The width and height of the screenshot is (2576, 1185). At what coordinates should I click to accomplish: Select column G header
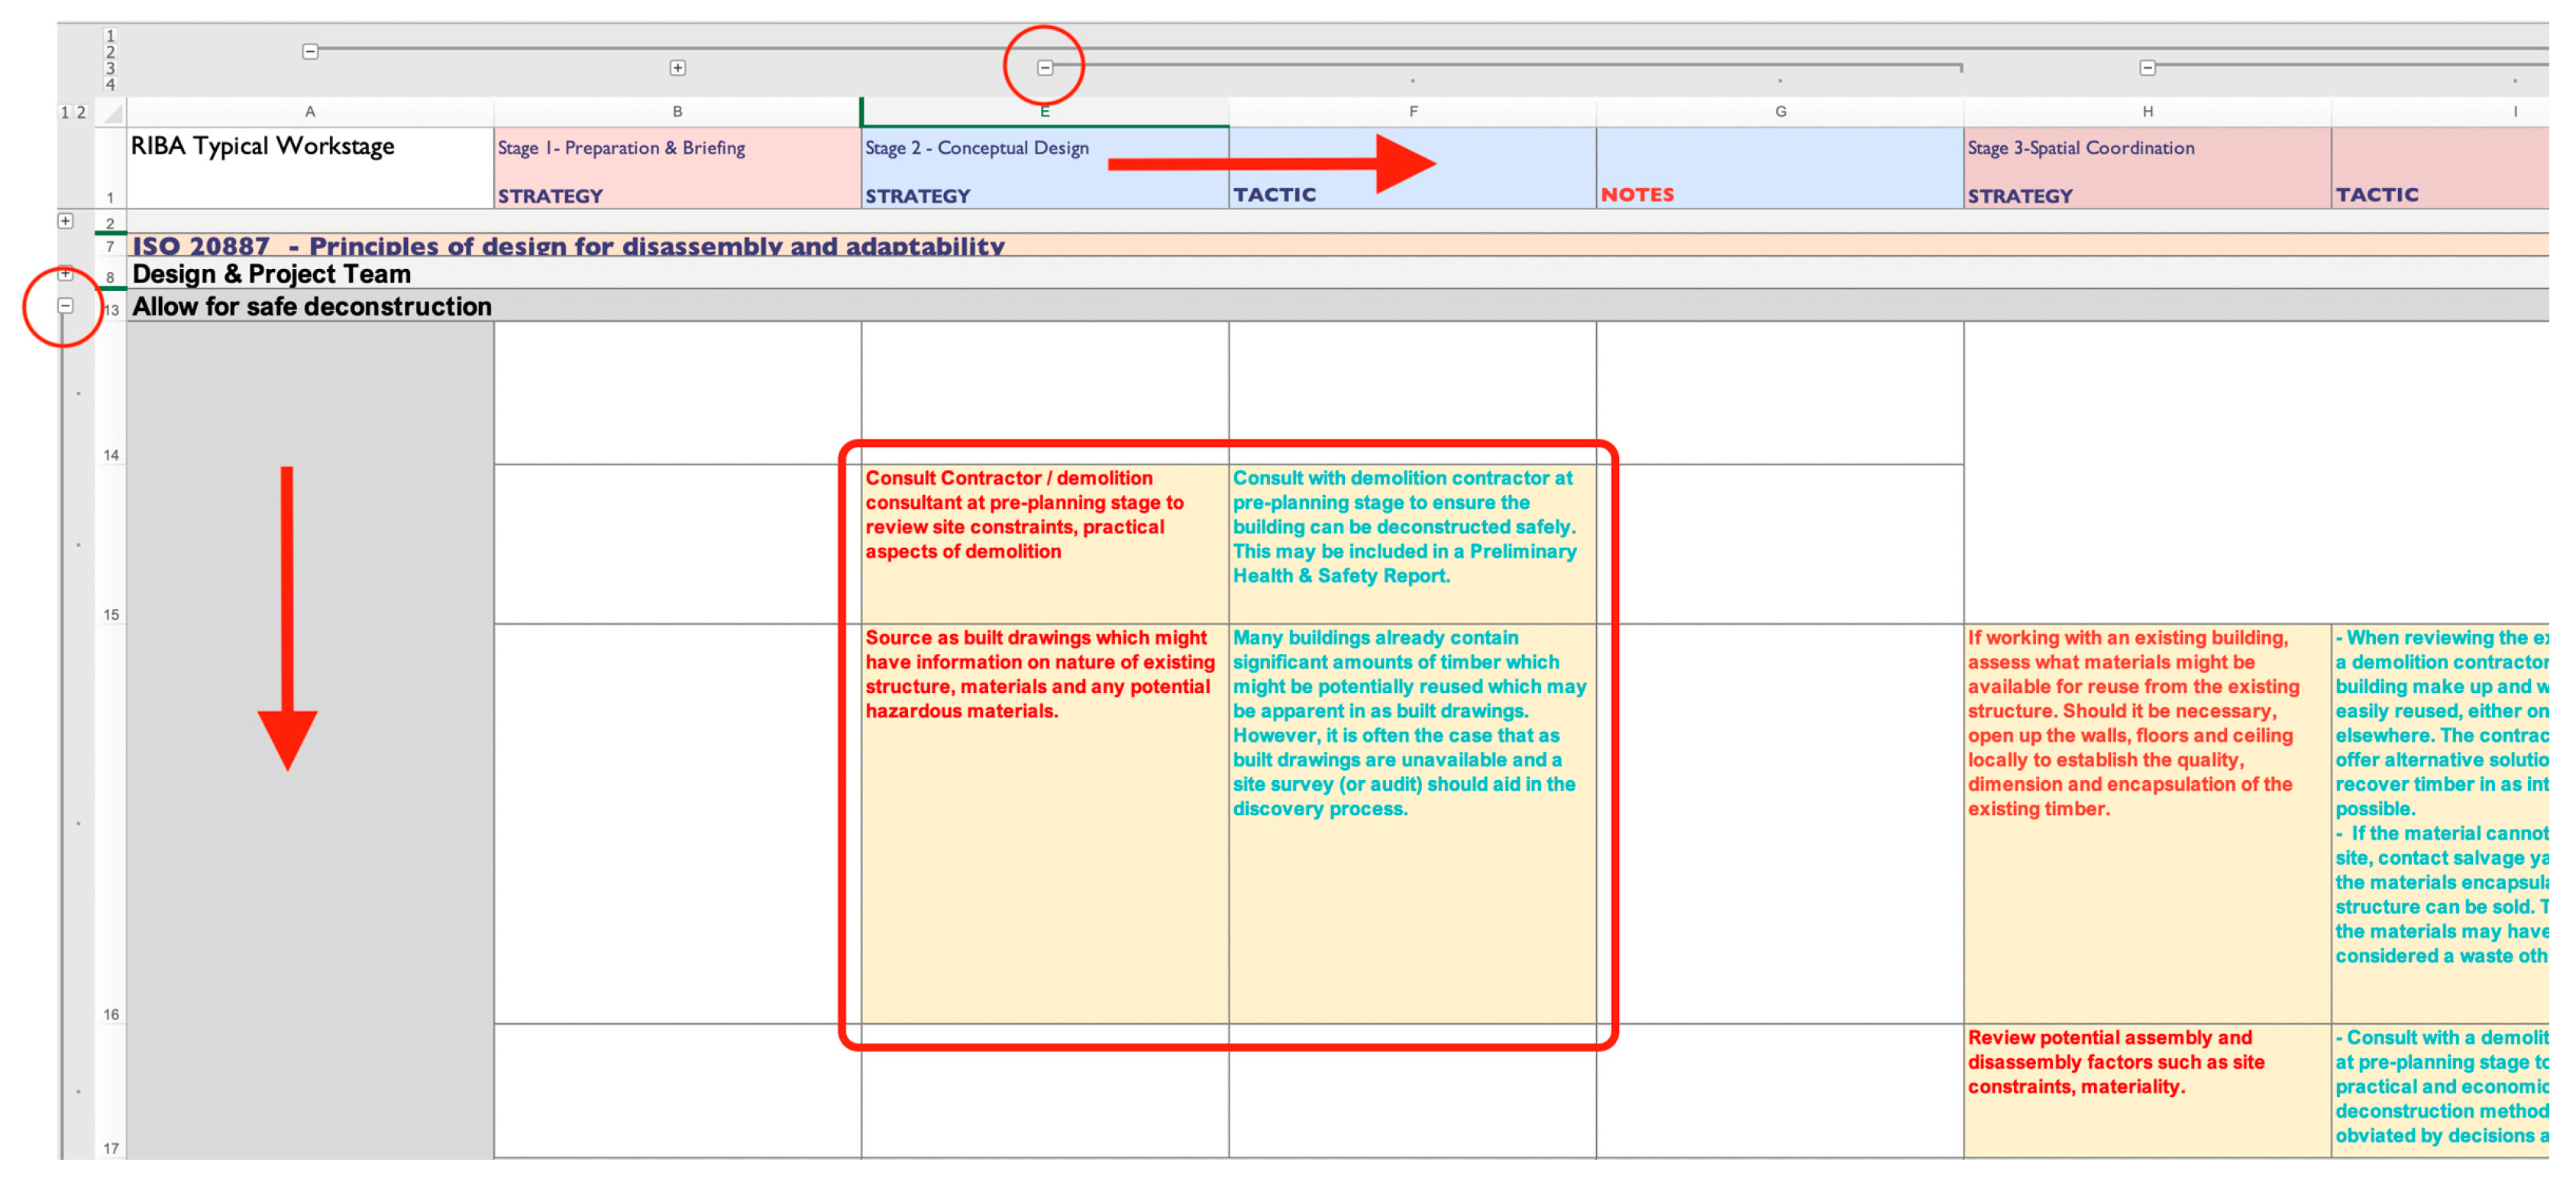1780,112
